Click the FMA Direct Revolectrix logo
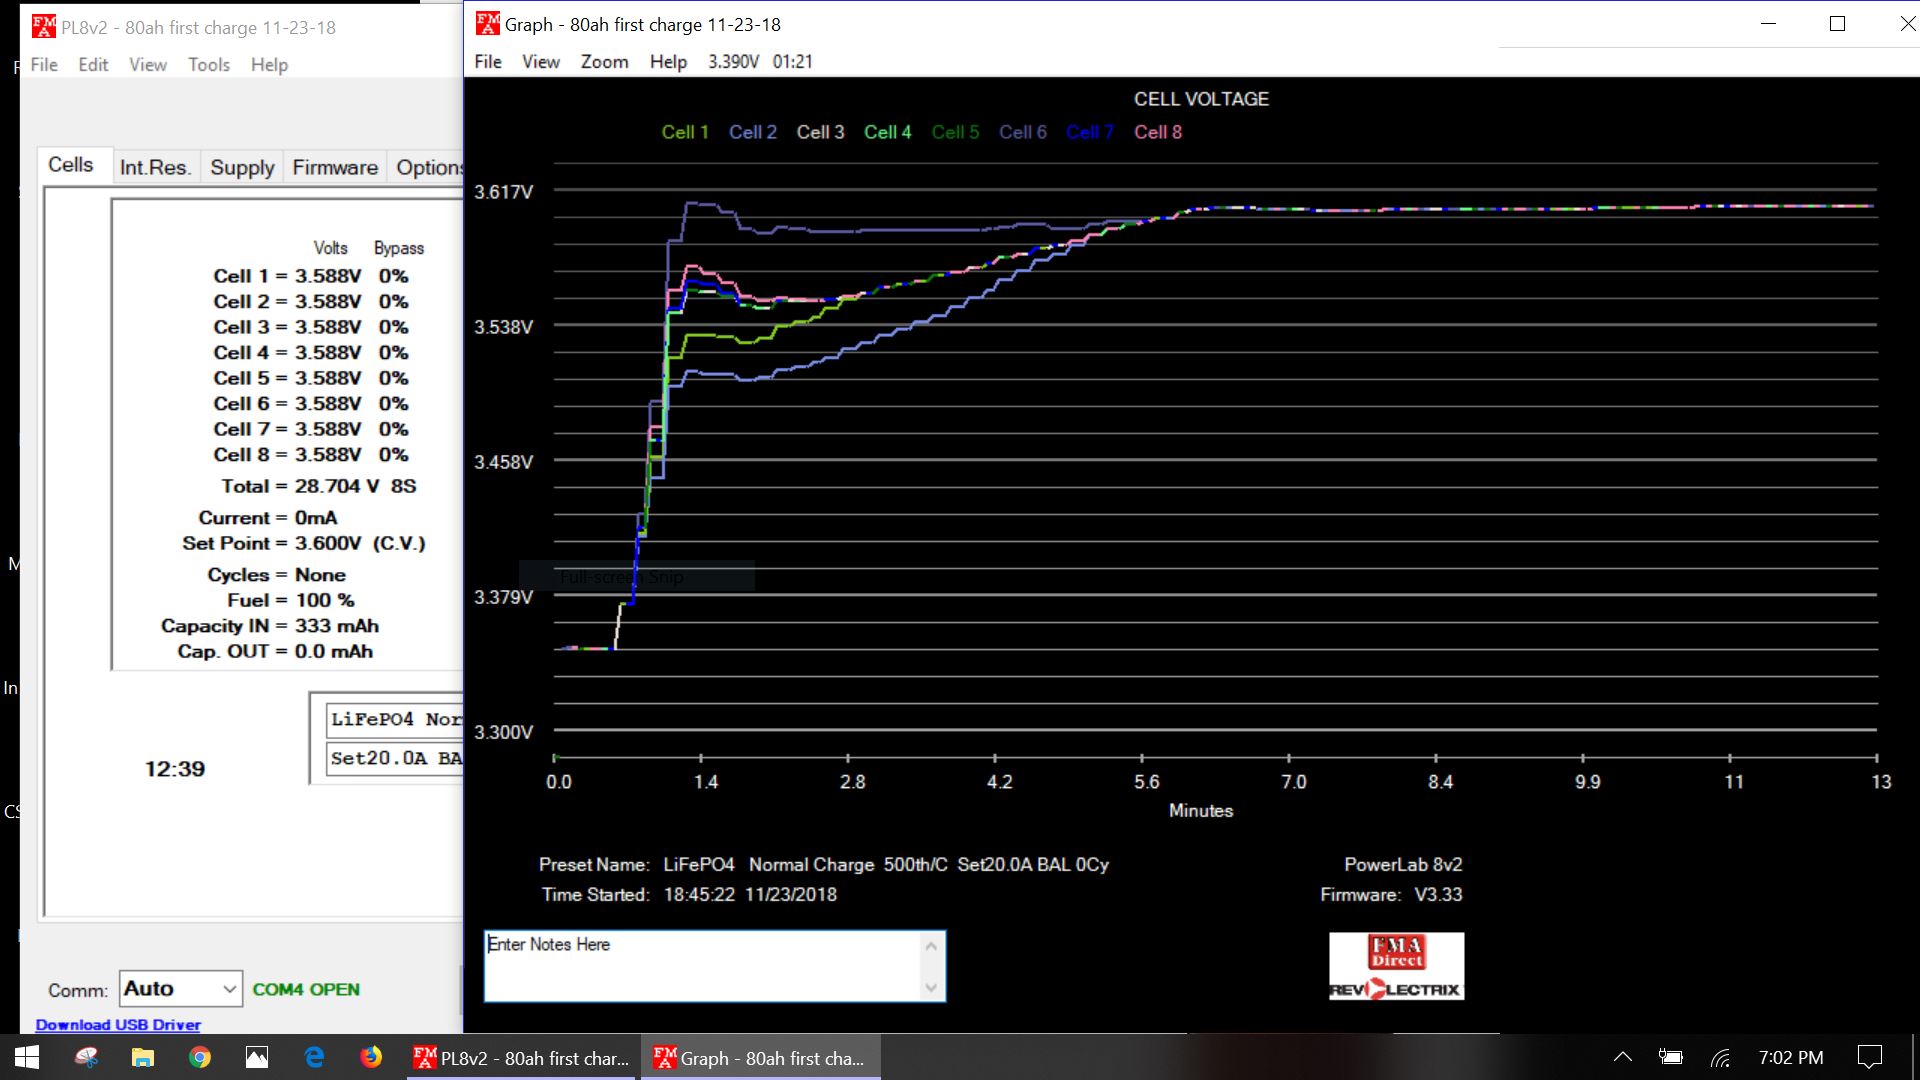 (x=1396, y=966)
